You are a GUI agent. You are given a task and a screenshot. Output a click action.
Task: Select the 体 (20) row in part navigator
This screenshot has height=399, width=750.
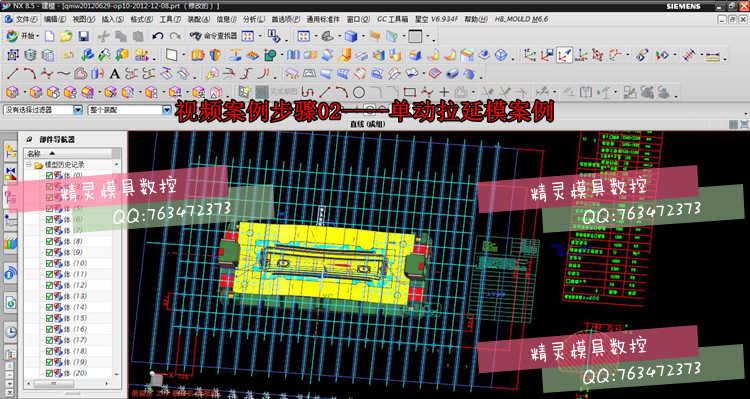click(68, 373)
